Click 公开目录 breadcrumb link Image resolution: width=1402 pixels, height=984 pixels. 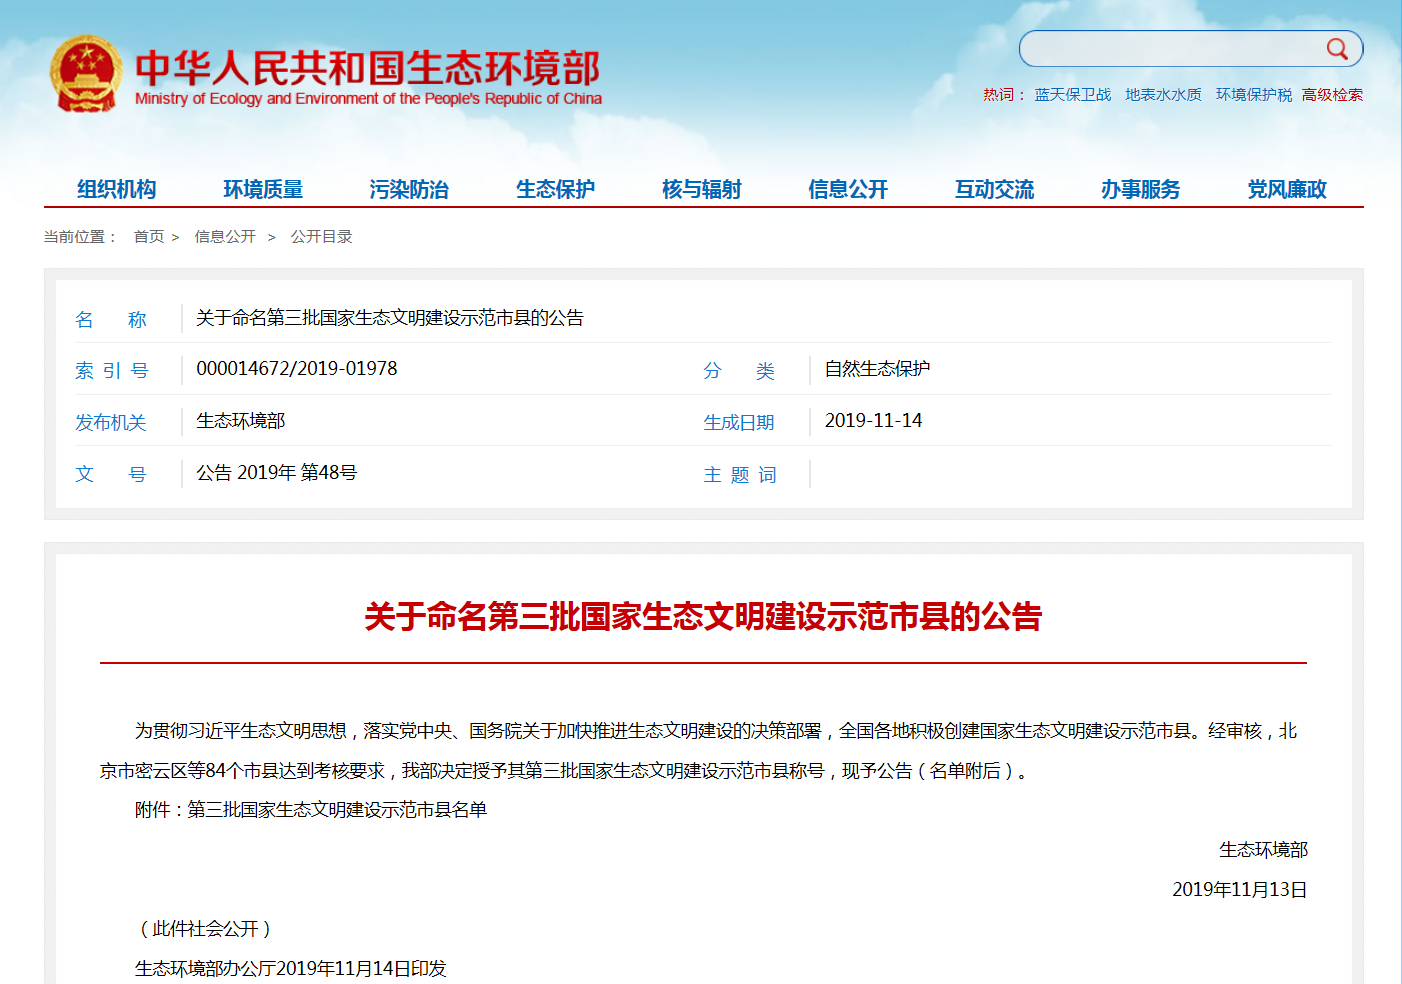[321, 237]
